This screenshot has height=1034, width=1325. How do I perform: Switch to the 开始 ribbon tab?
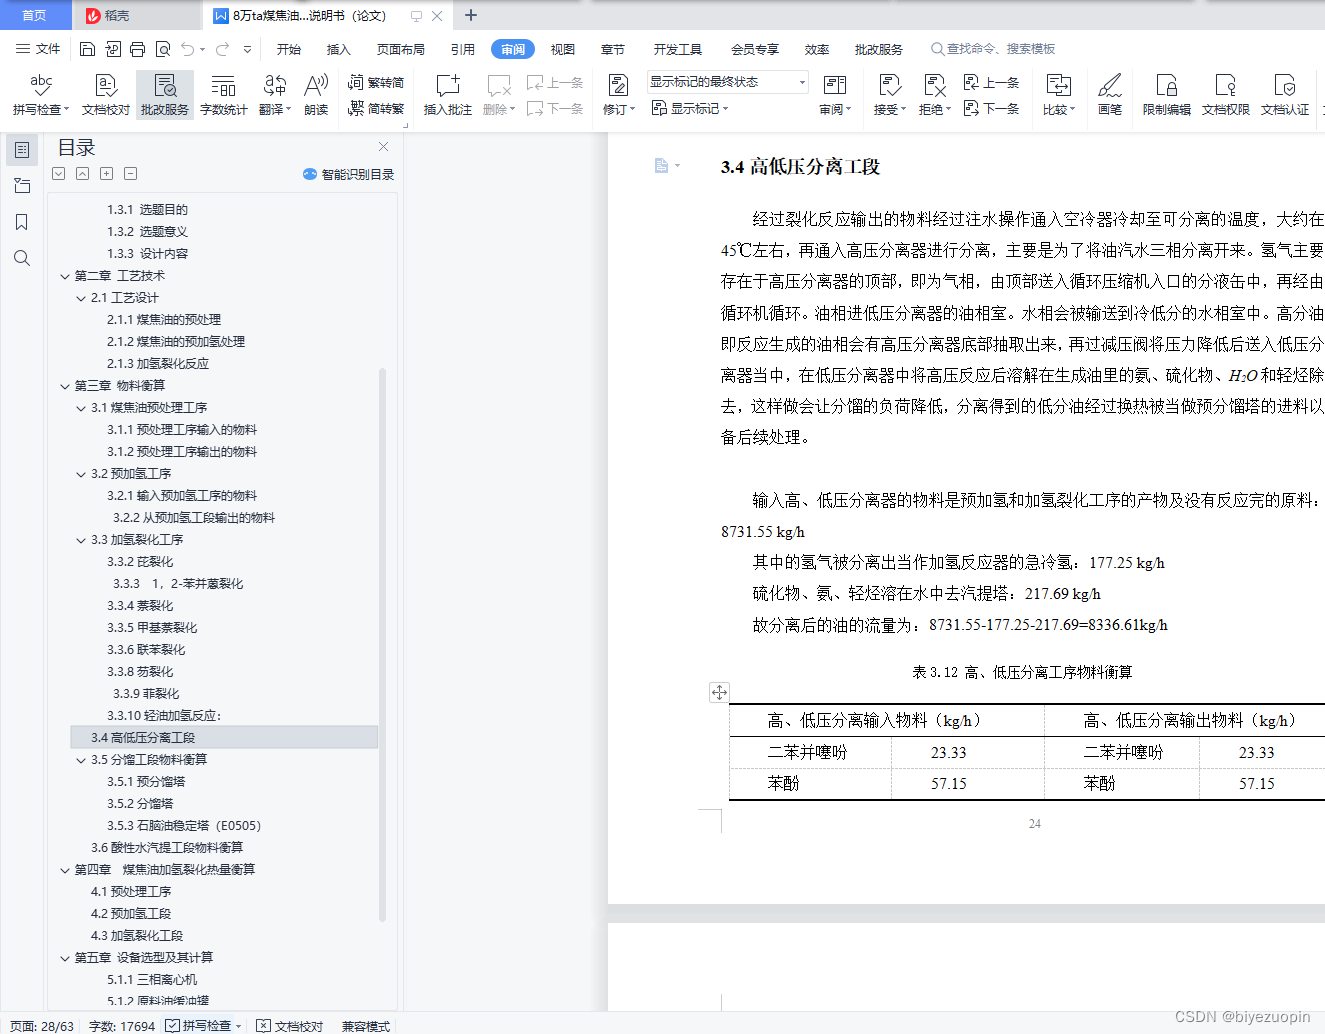point(289,49)
